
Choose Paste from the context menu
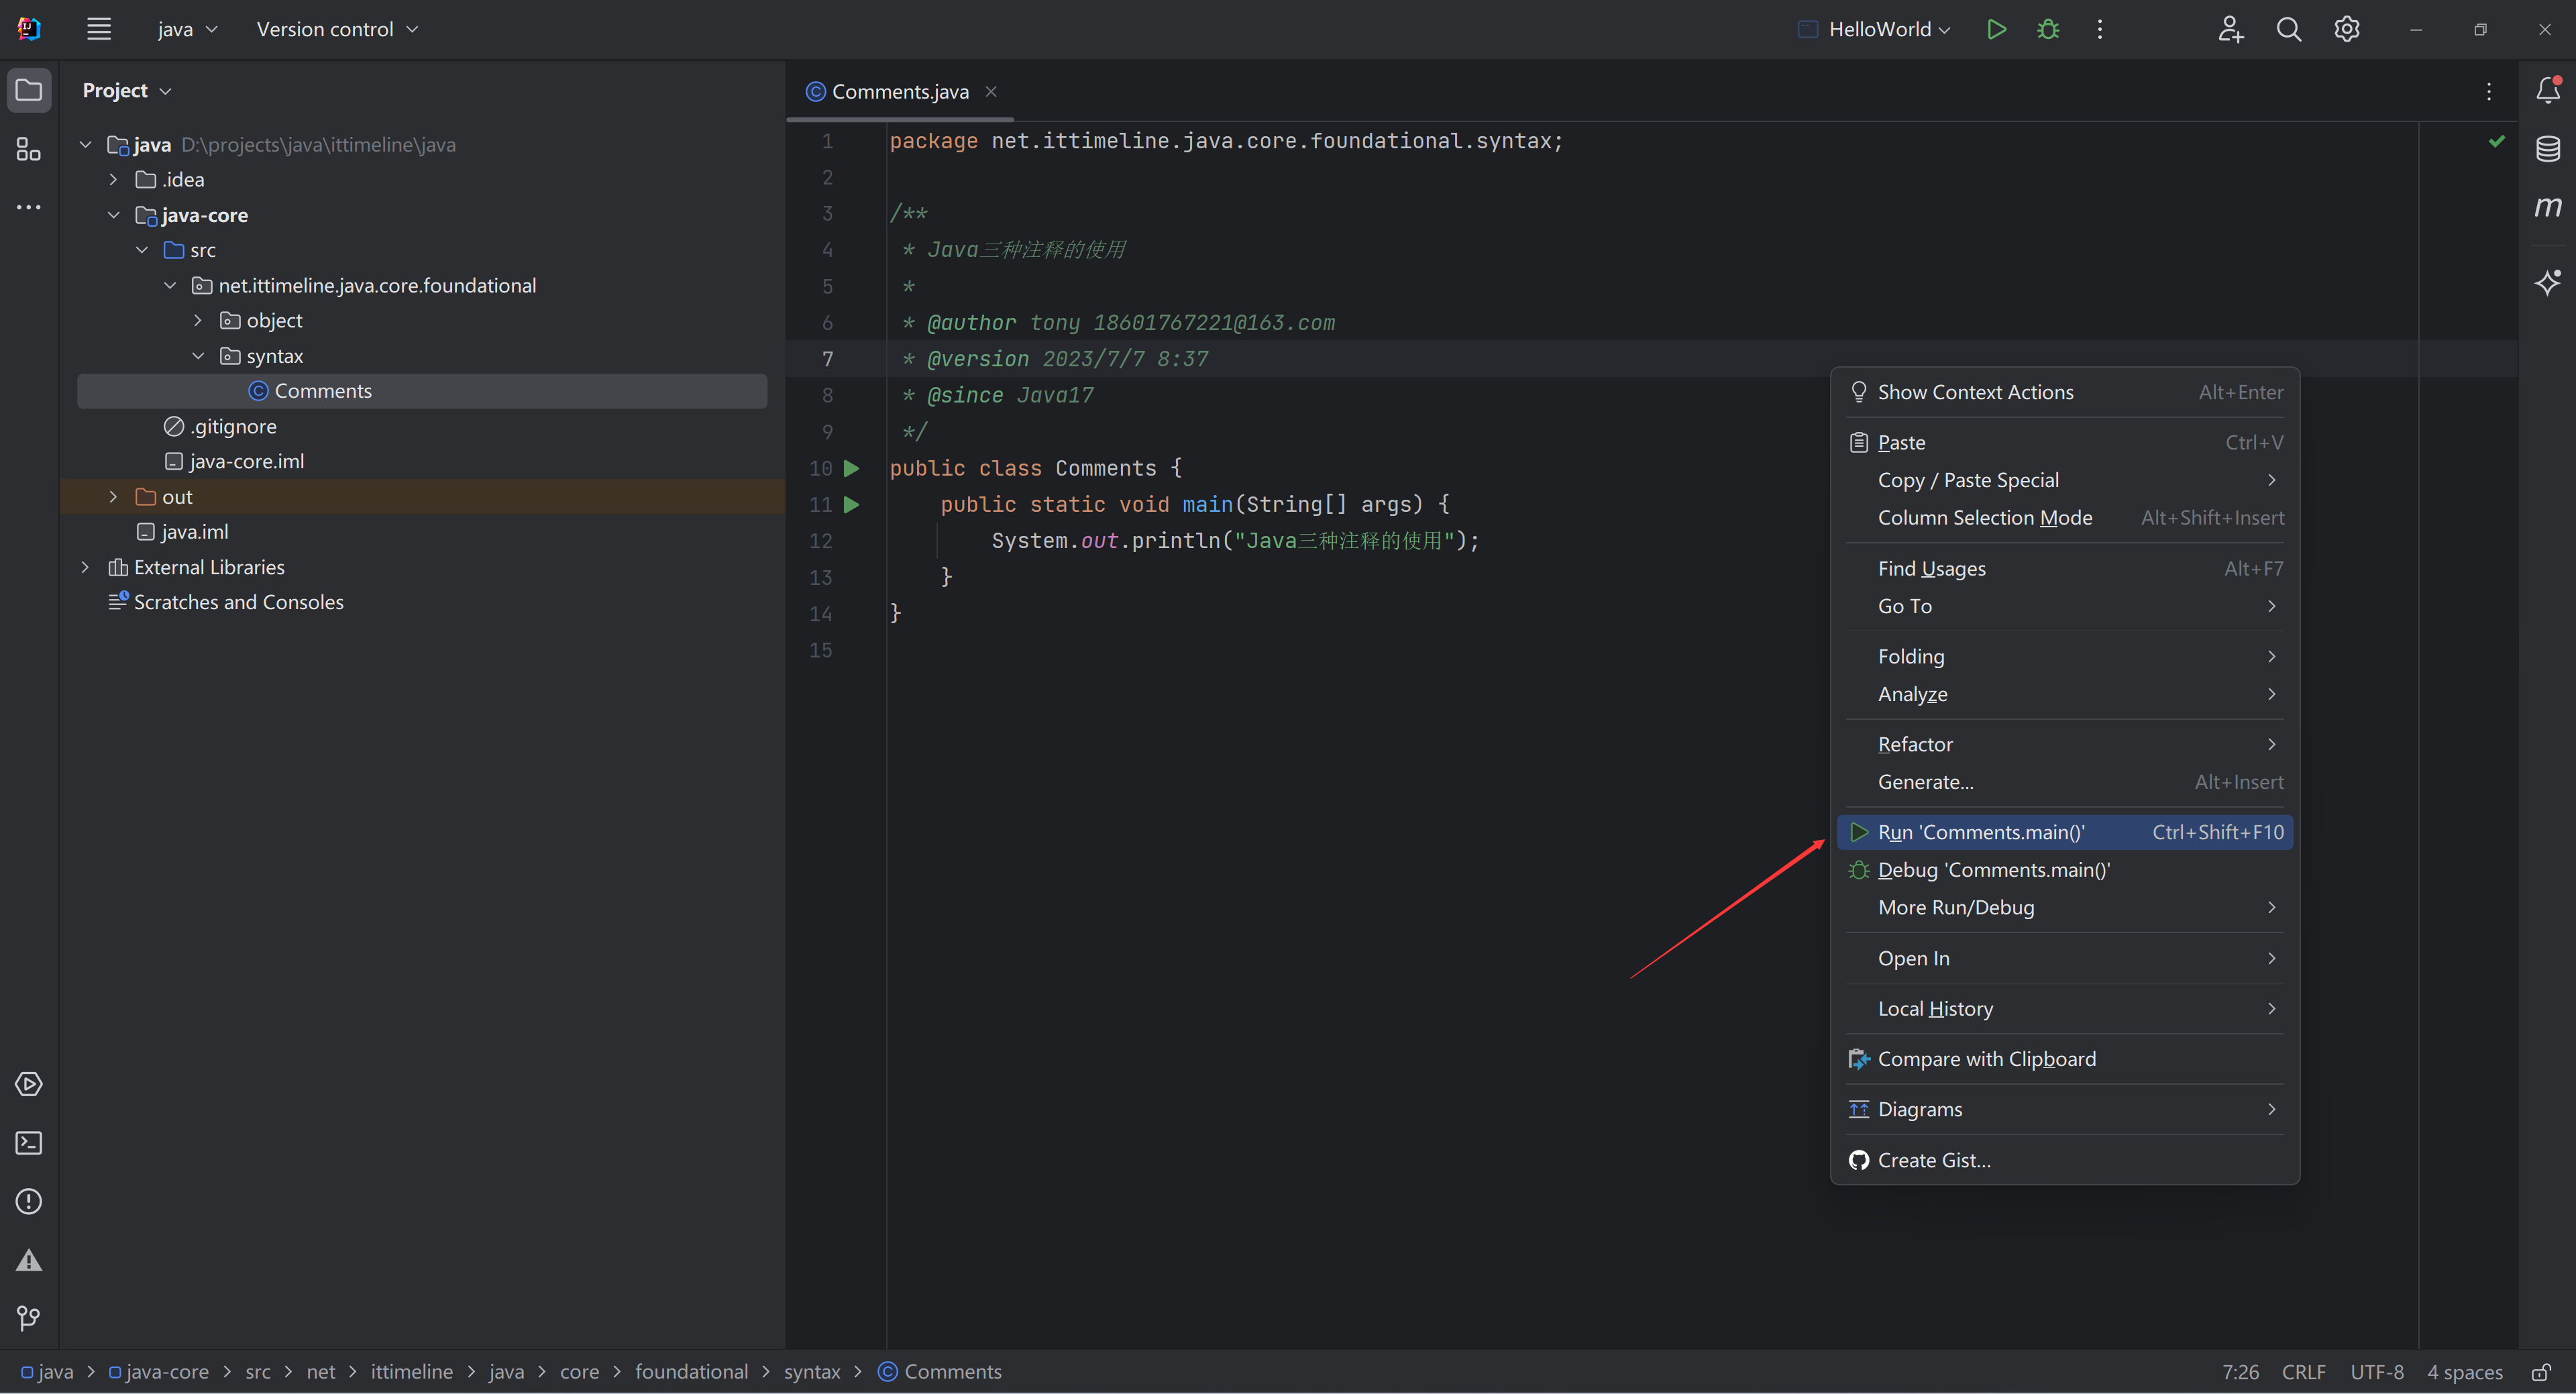coord(2064,442)
